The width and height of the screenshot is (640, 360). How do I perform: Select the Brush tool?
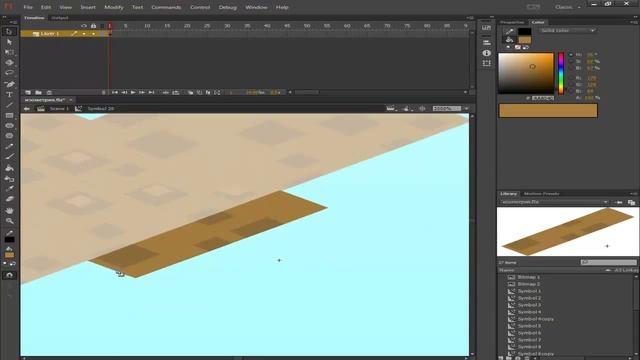9,157
